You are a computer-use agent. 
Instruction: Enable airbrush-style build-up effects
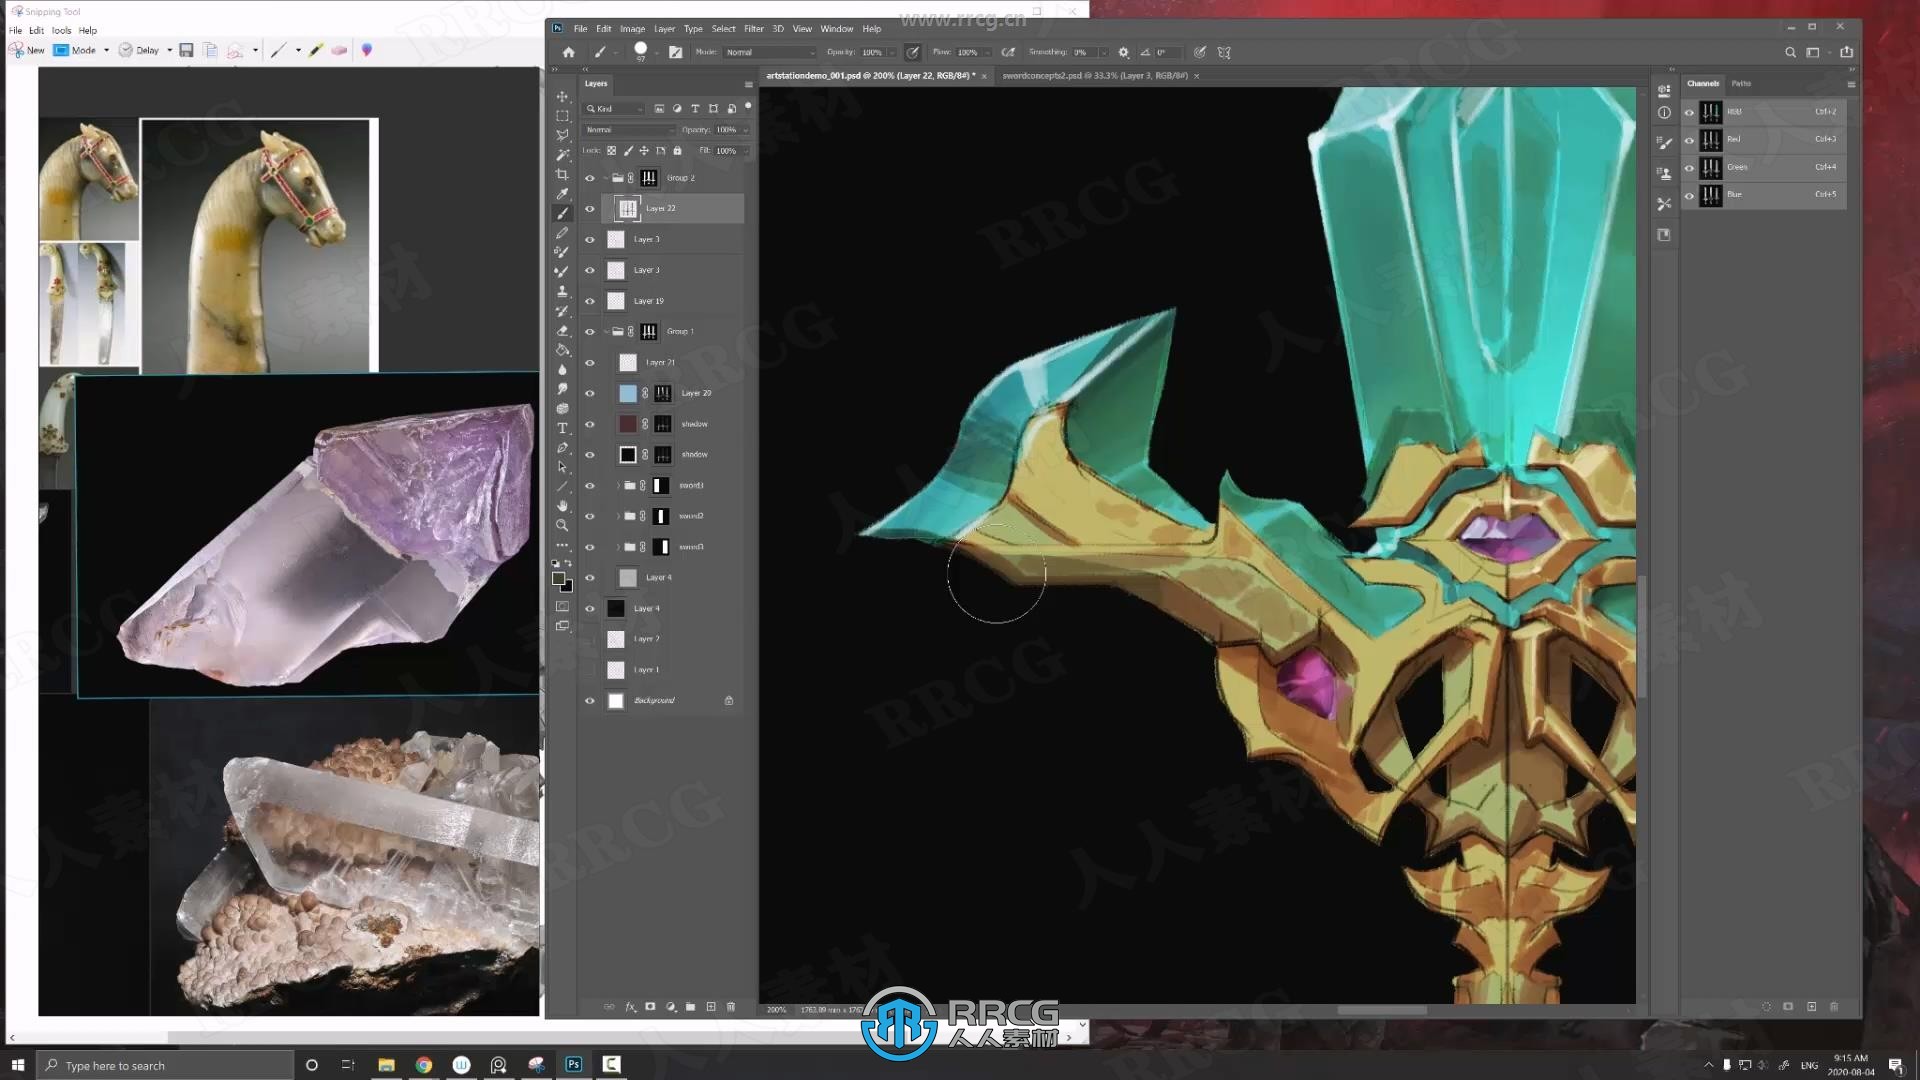pyautogui.click(x=1008, y=52)
